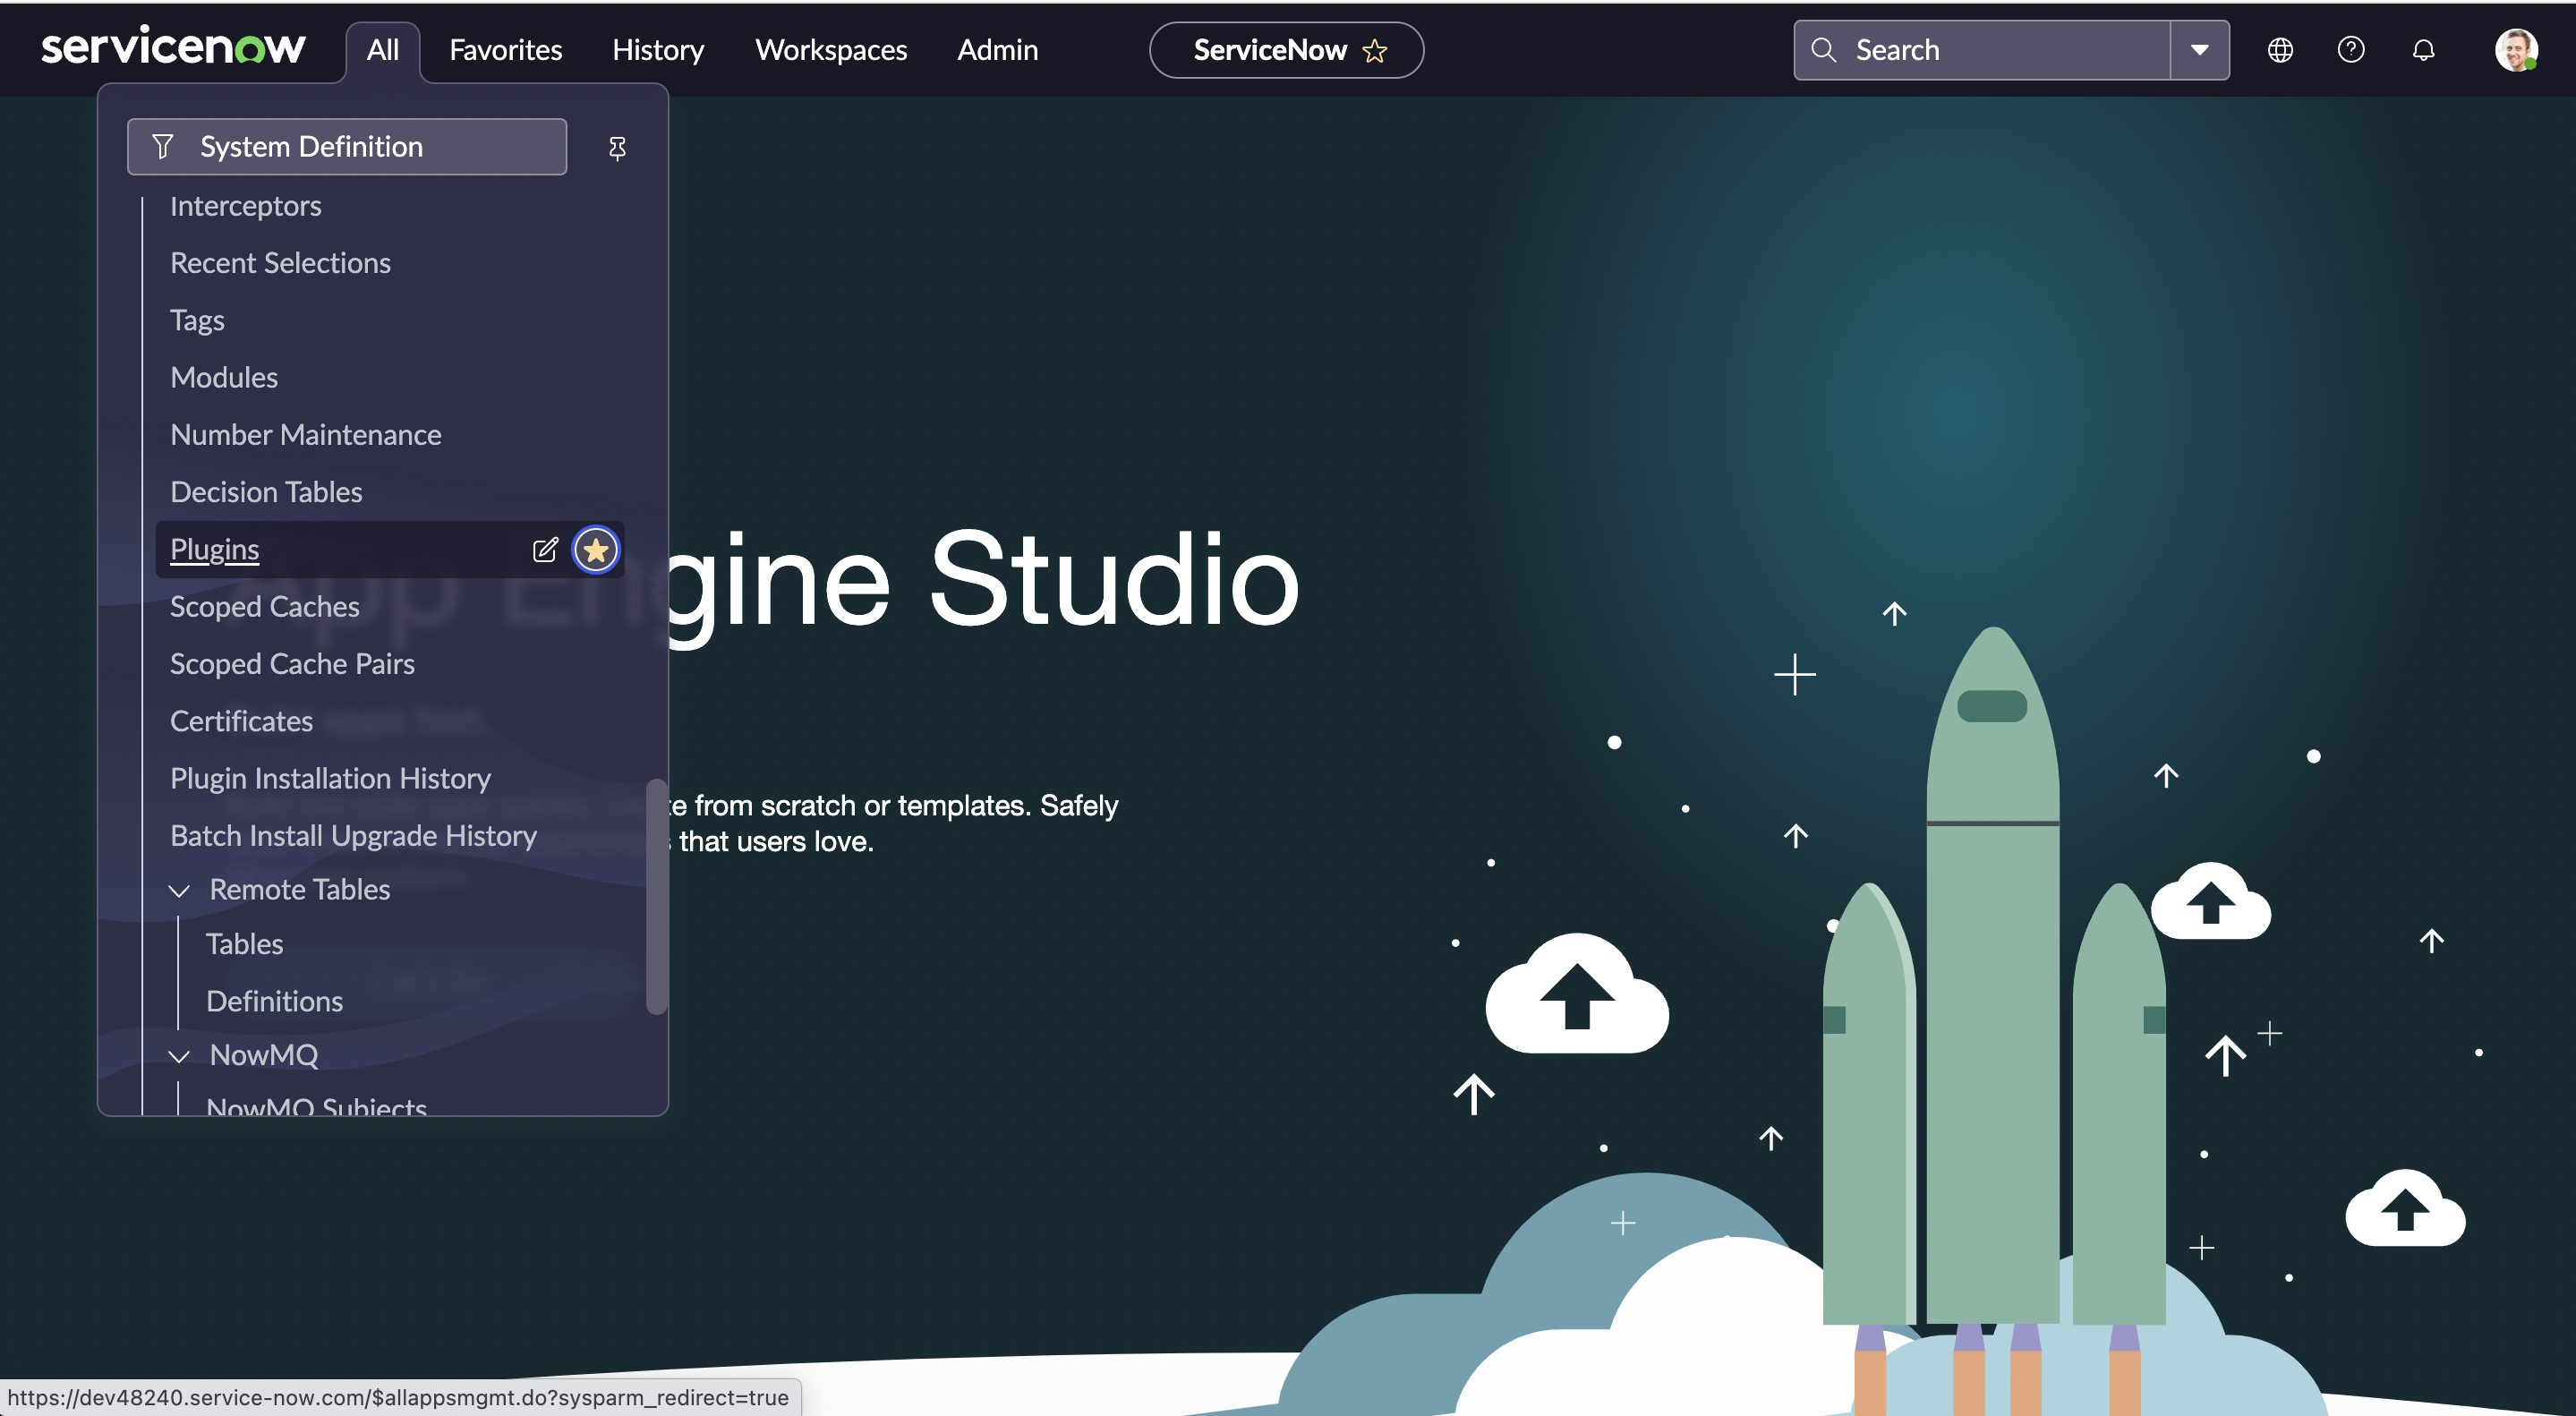Click the navigator menu scrollbar thumb
The image size is (2576, 1416).
pos(655,895)
